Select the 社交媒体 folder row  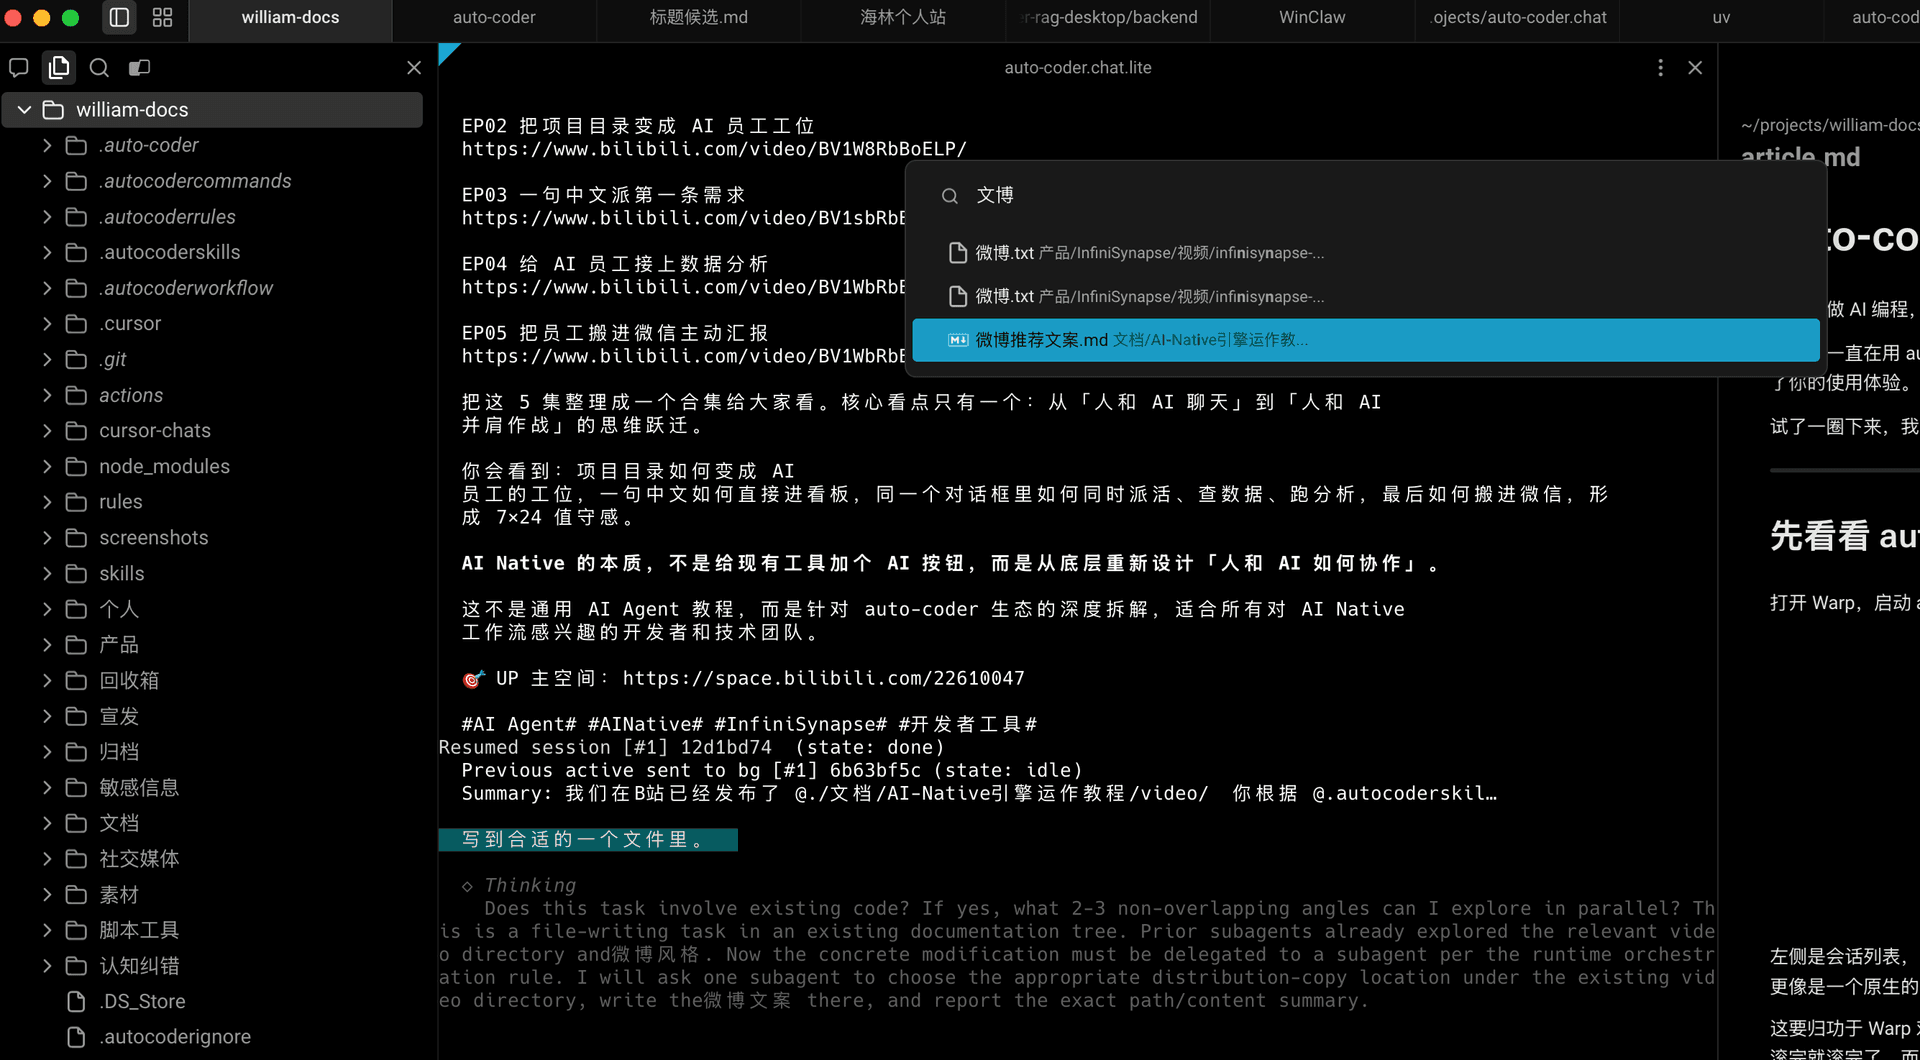[212, 859]
